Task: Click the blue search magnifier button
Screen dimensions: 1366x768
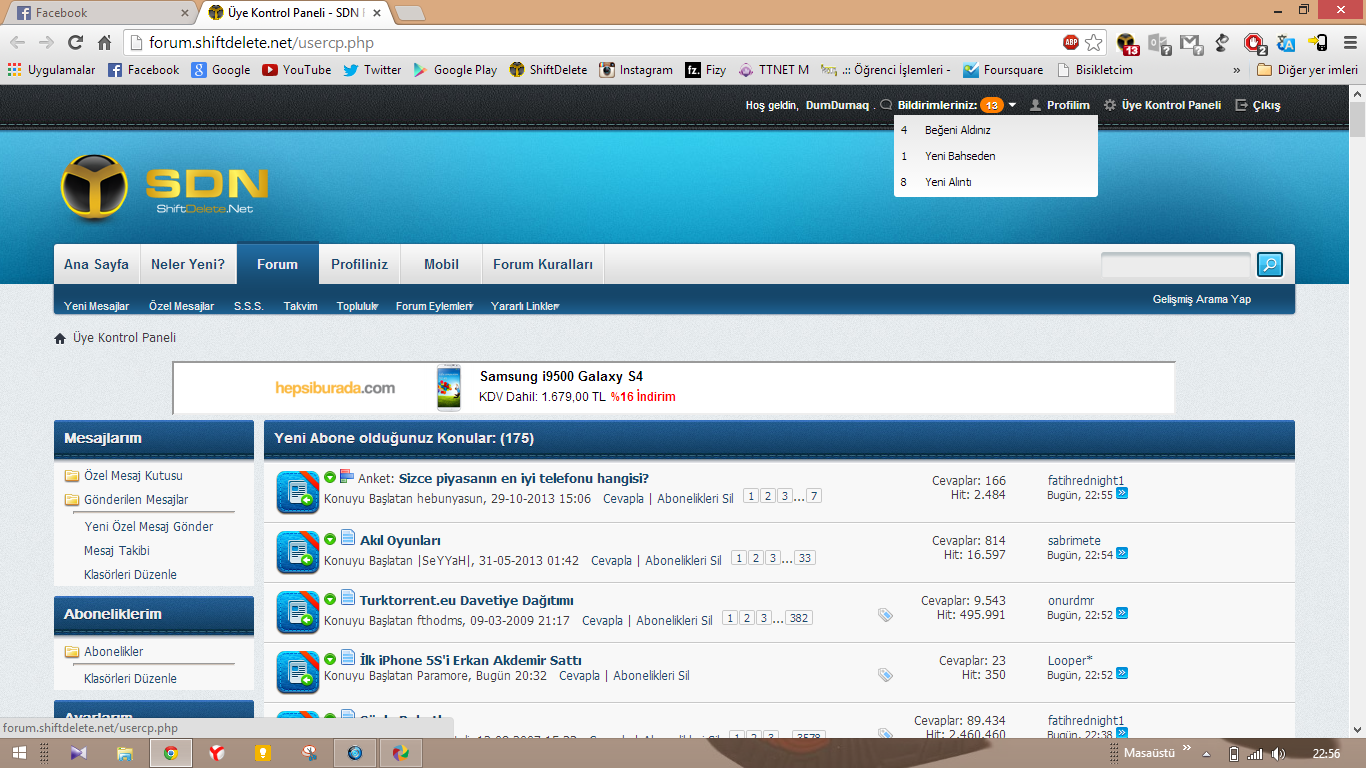Action: click(x=1269, y=264)
